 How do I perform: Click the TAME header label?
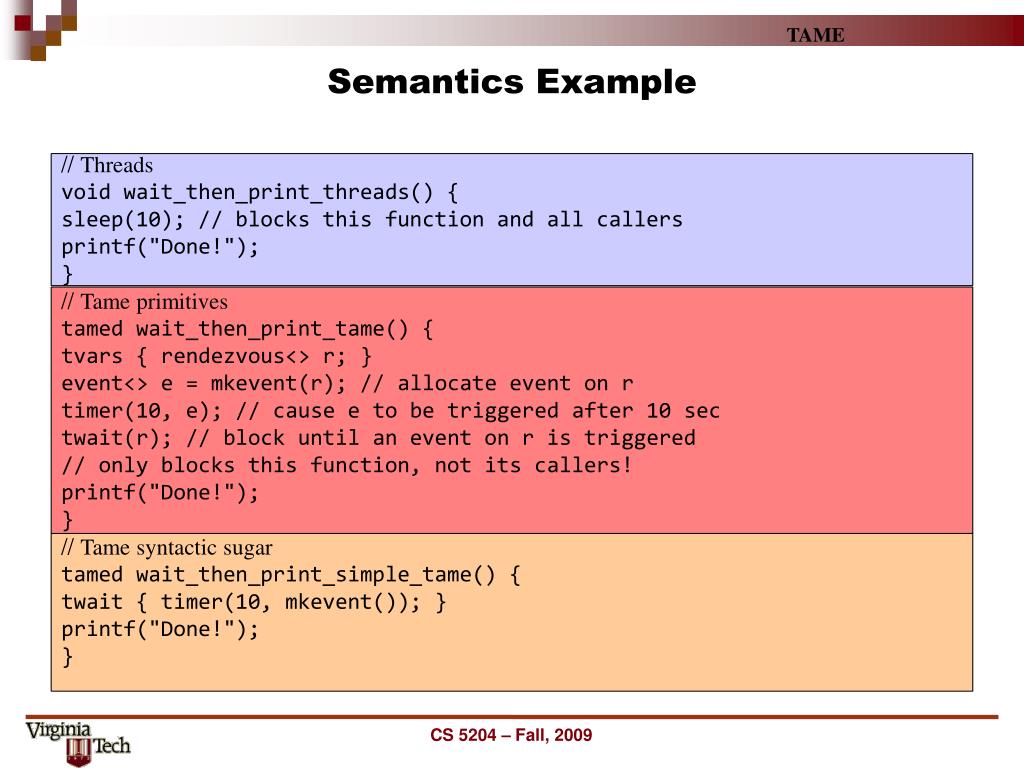(x=815, y=36)
